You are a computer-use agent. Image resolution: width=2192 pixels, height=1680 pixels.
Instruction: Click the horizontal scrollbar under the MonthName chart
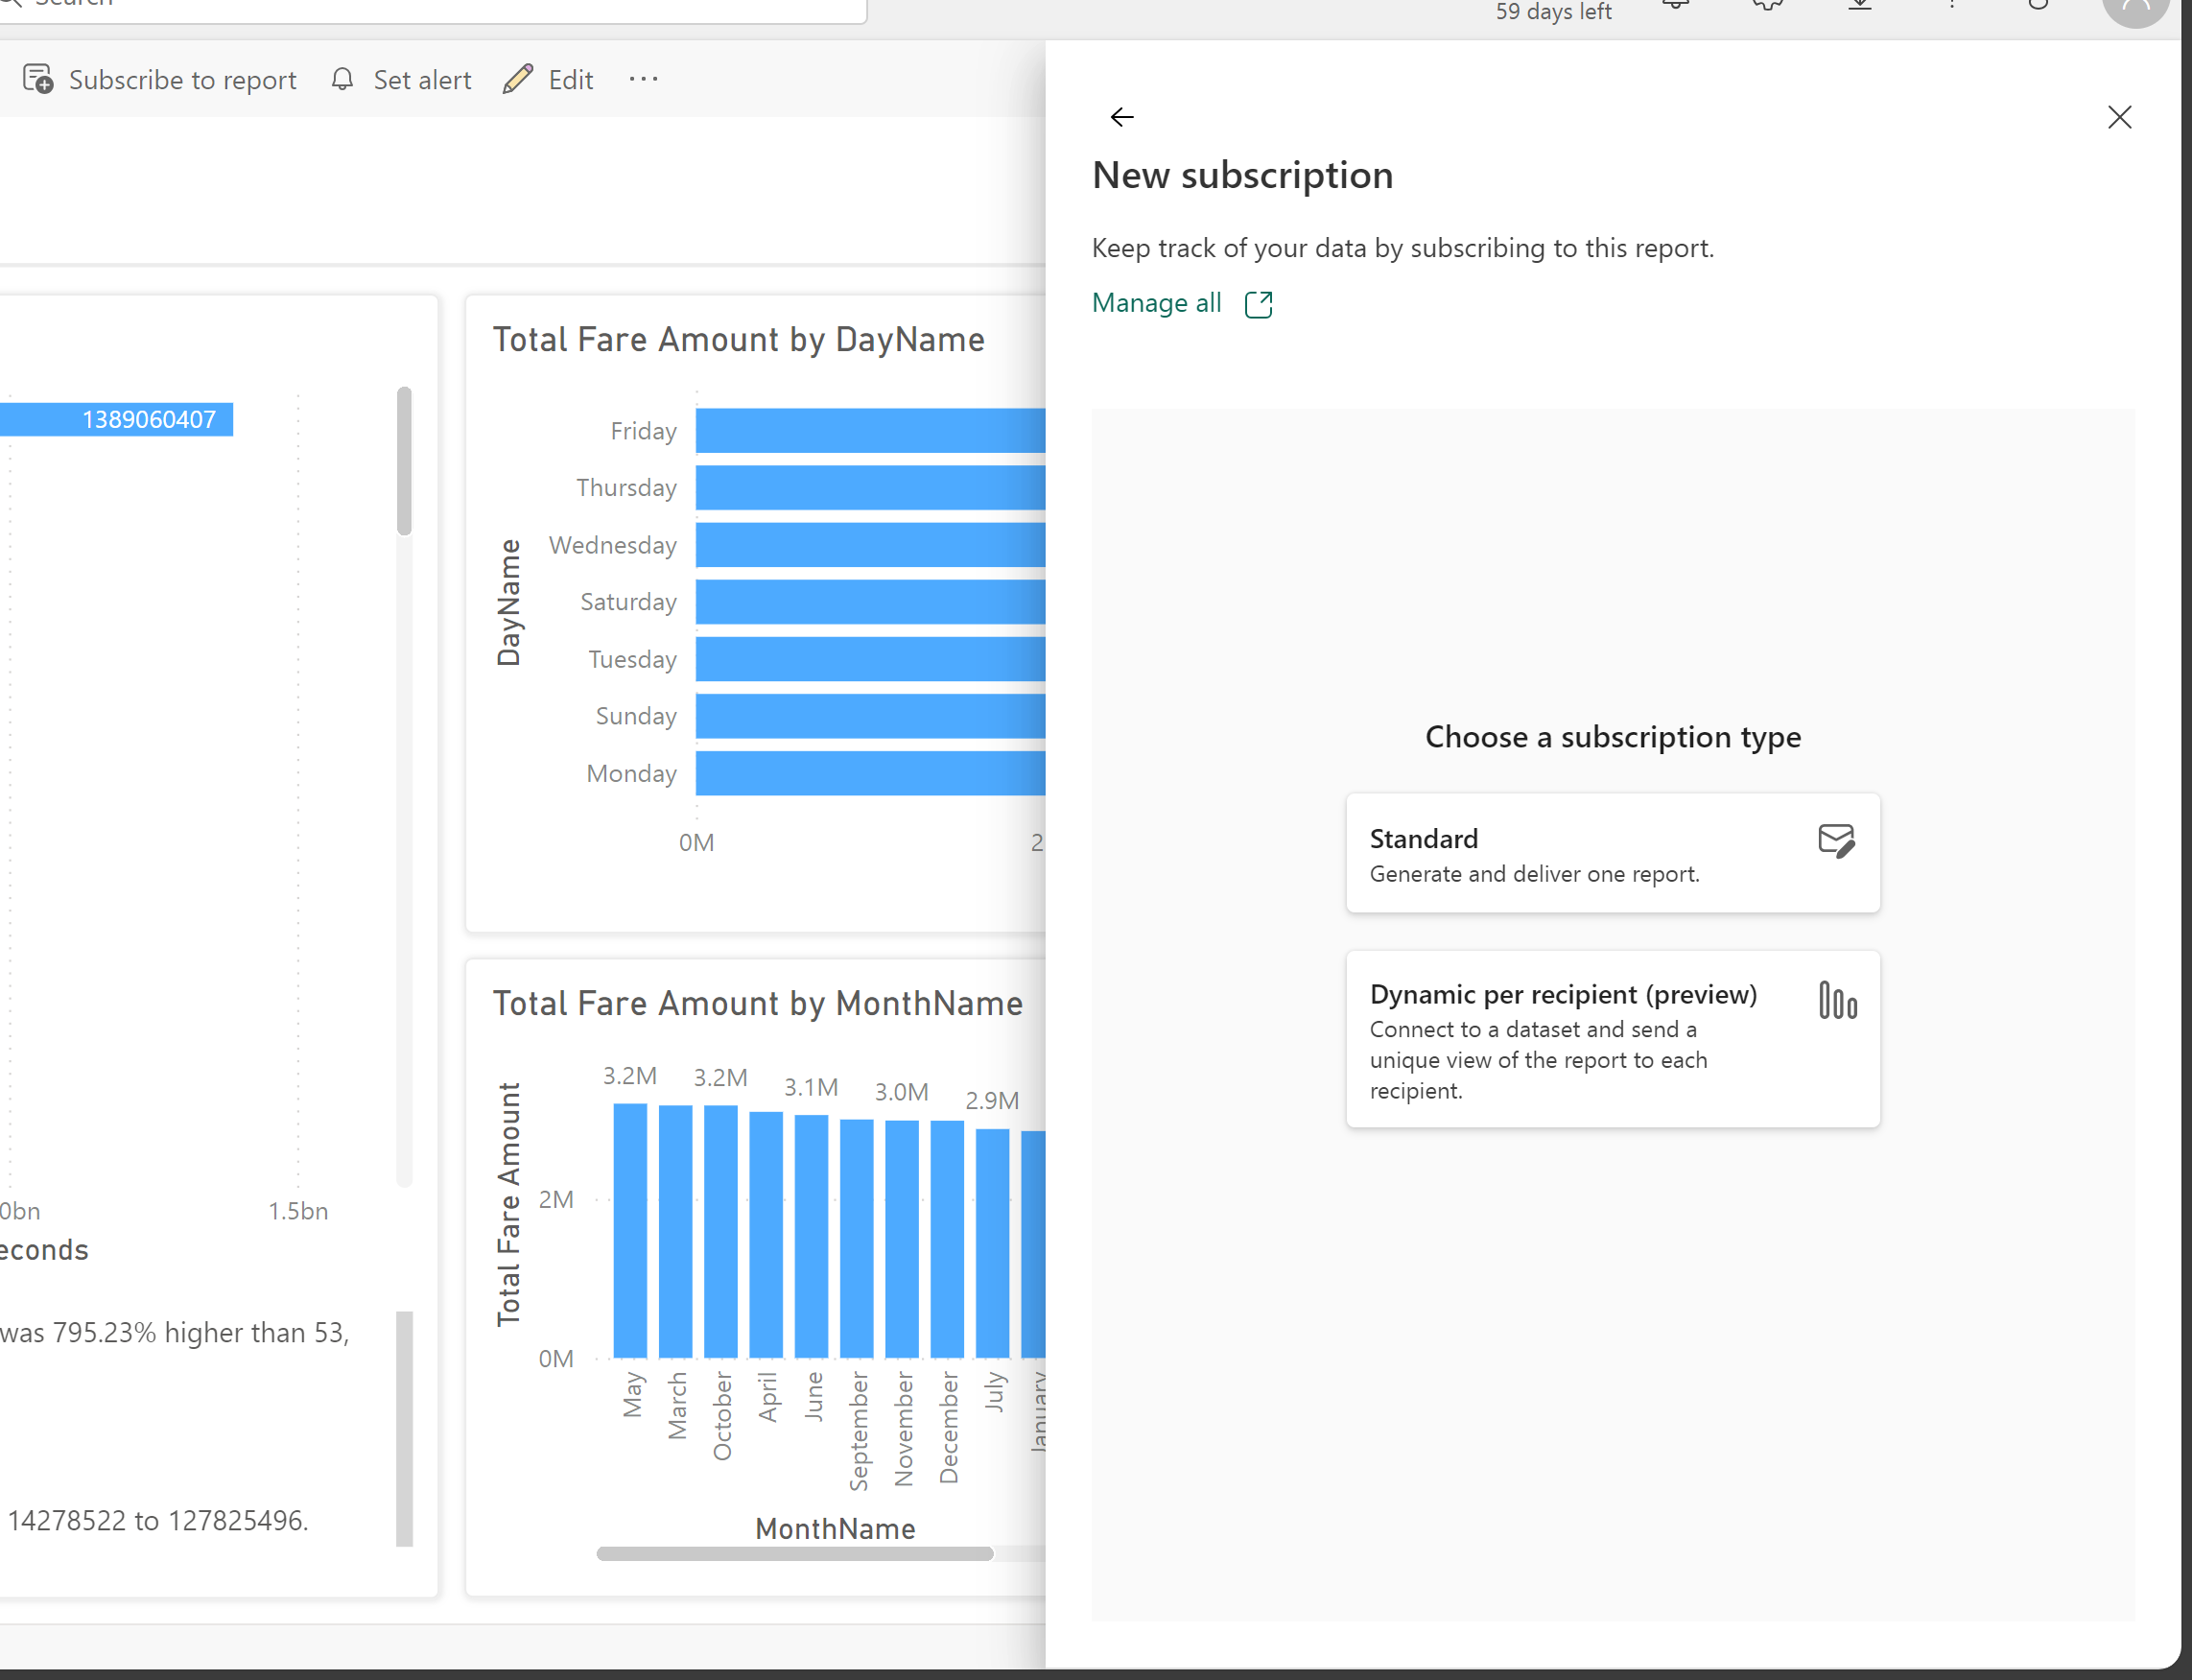(795, 1553)
